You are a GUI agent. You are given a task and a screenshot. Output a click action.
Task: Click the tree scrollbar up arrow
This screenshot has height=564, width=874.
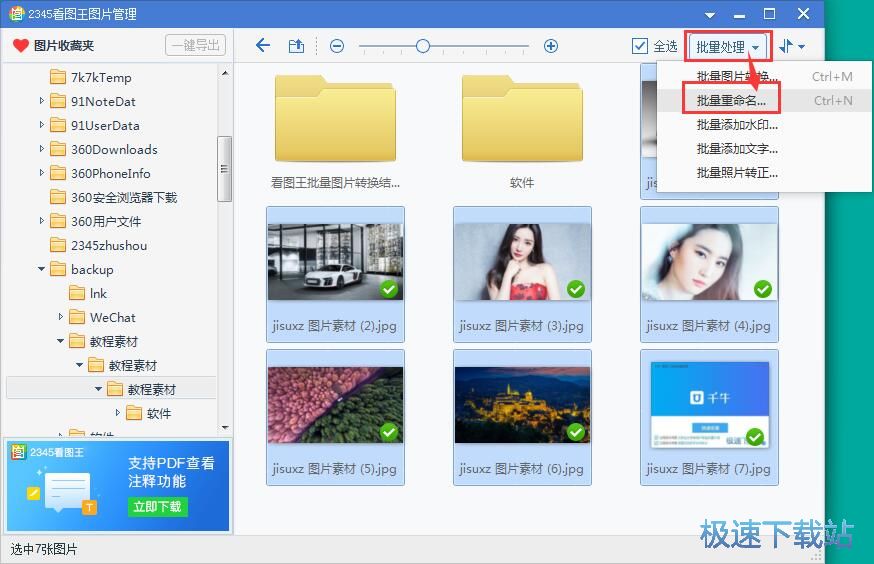click(x=225, y=73)
